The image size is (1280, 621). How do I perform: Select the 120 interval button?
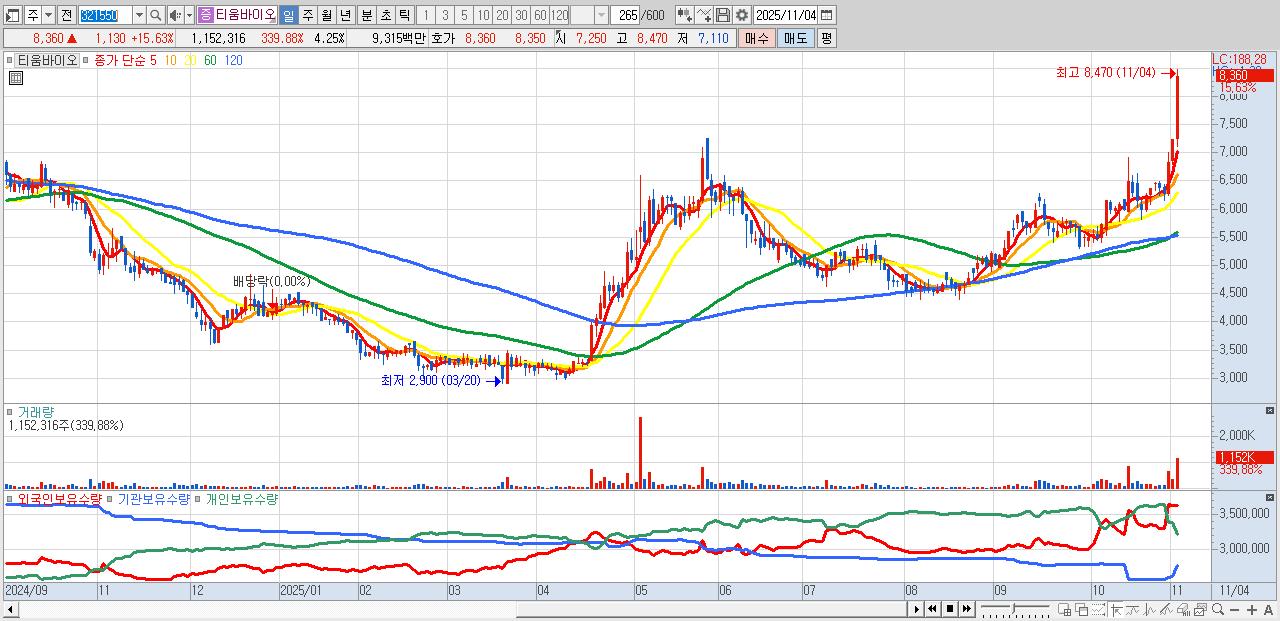[559, 15]
